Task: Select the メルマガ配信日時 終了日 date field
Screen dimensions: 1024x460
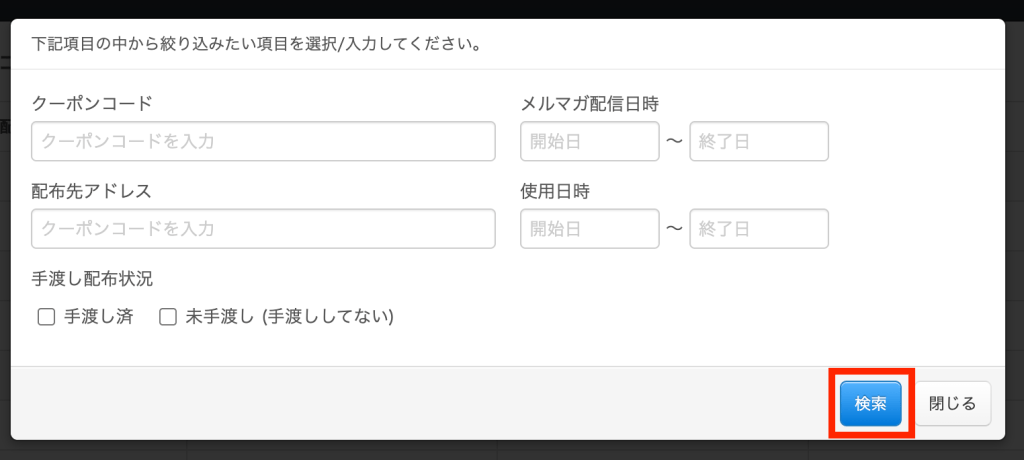Action: pos(758,141)
